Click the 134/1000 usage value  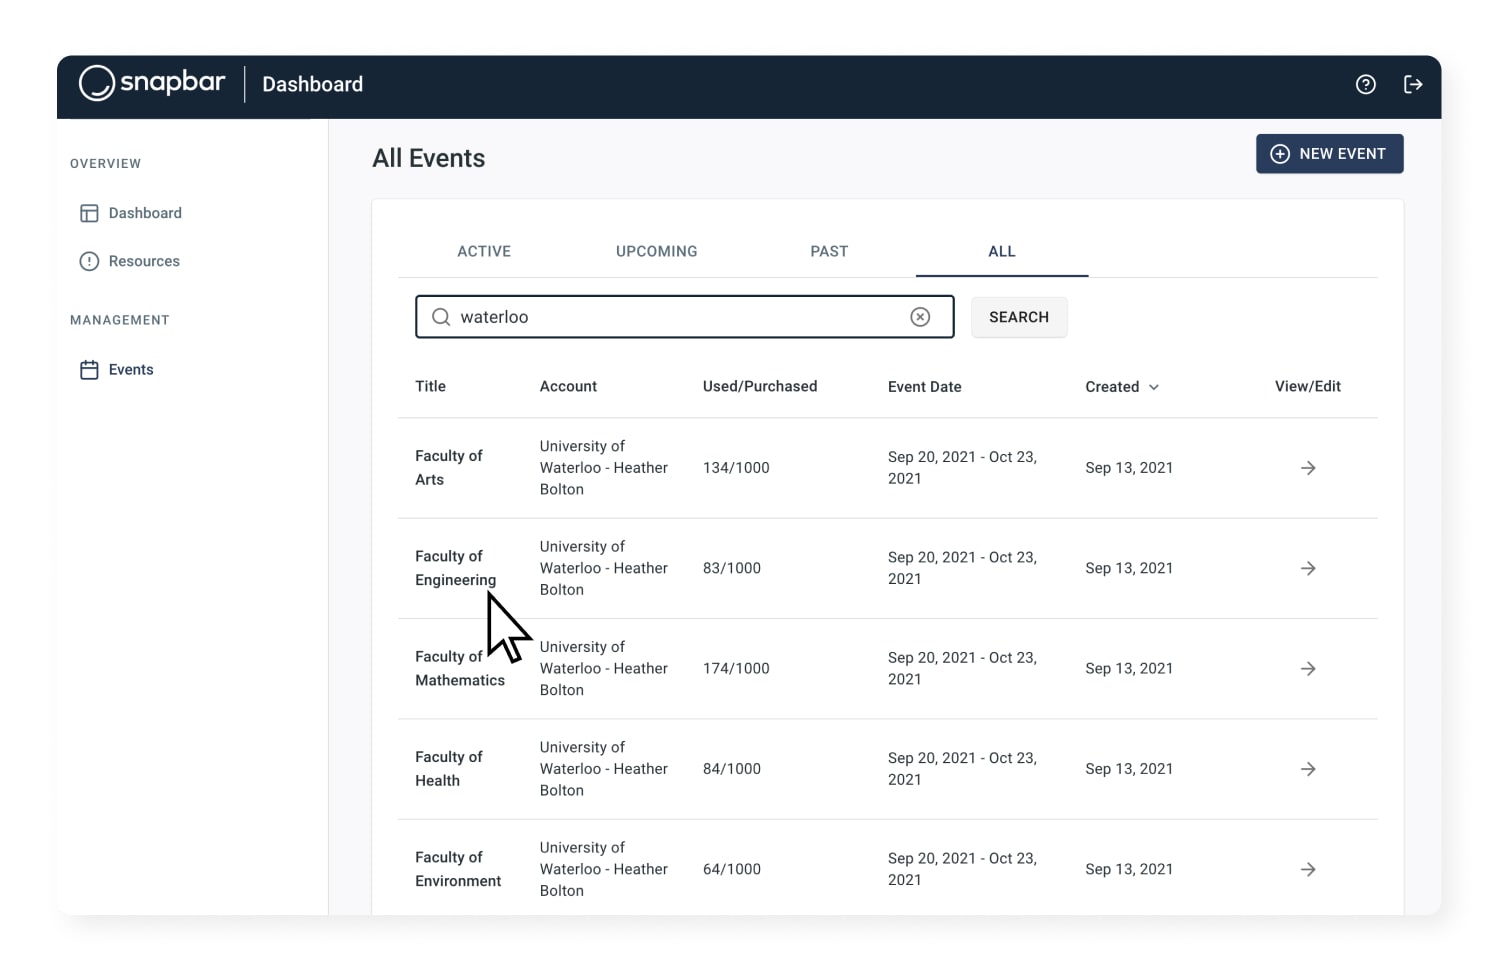tap(736, 468)
